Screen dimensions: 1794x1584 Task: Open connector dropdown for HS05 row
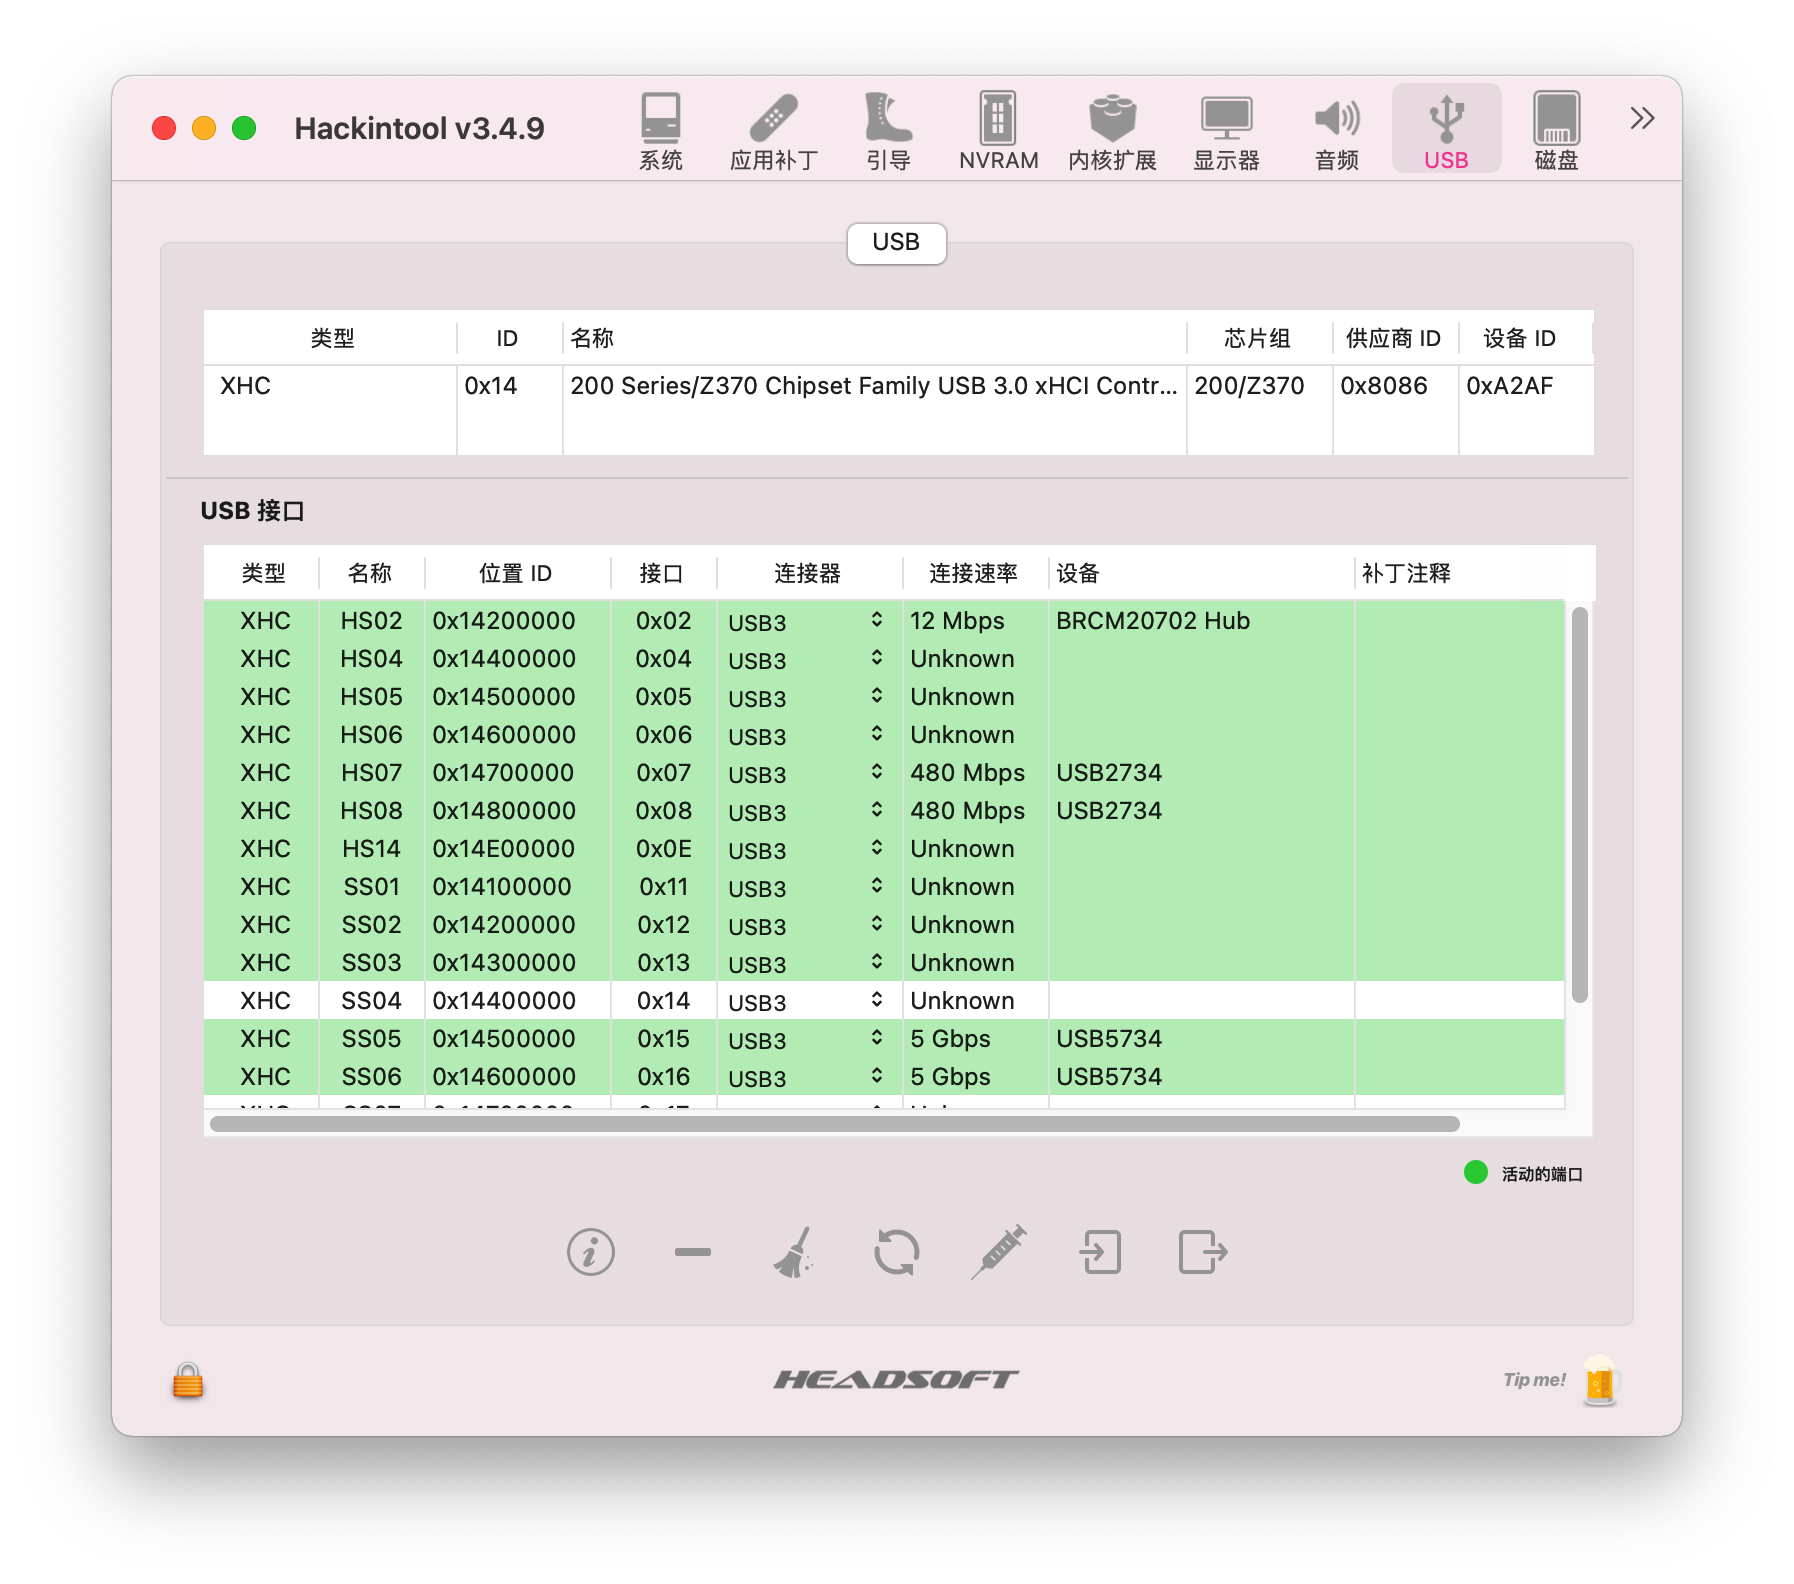806,697
